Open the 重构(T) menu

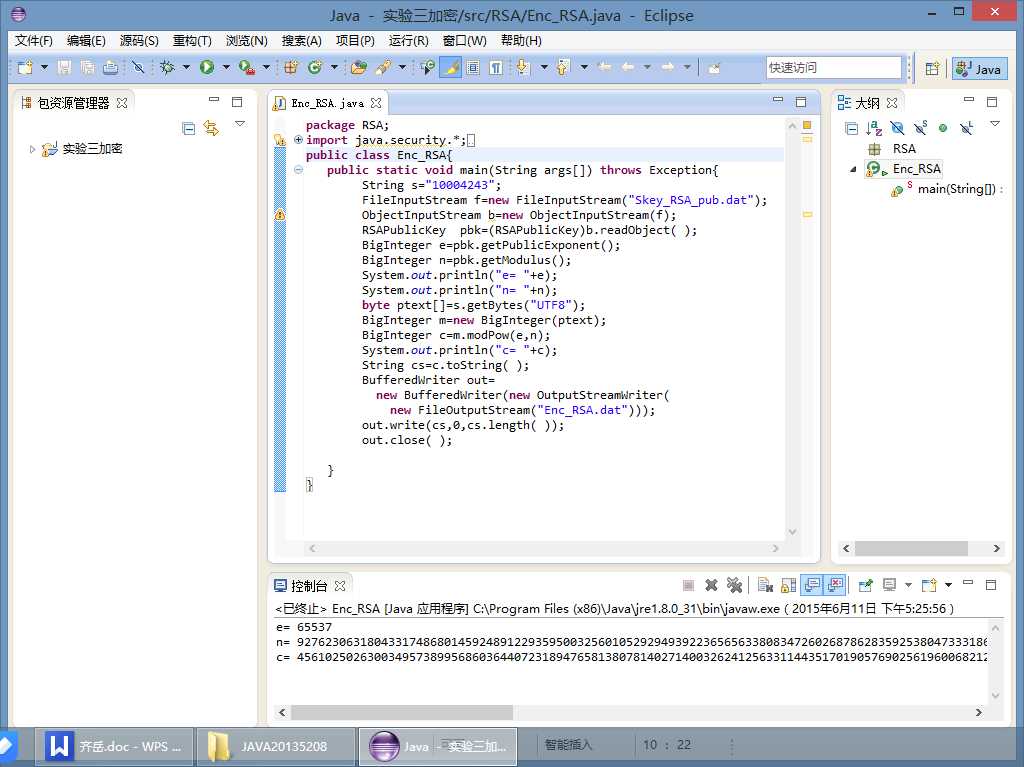(192, 41)
